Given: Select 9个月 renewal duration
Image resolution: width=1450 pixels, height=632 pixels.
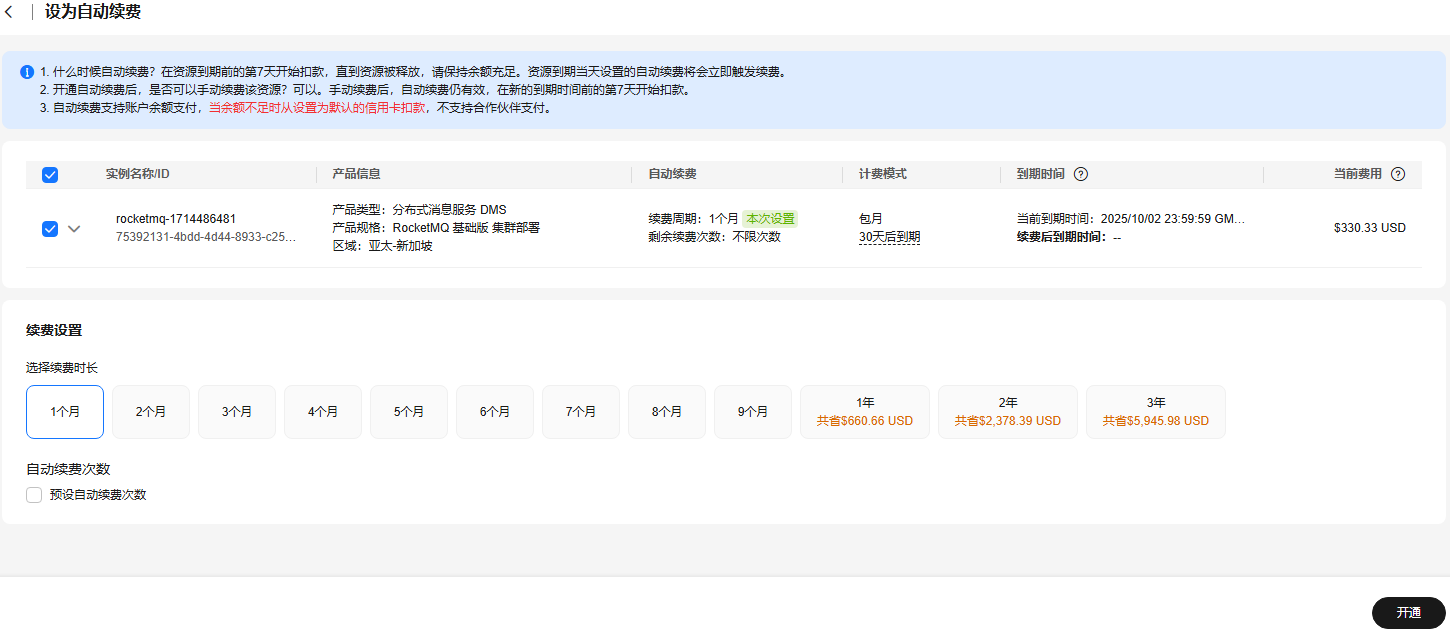Looking at the screenshot, I should pos(753,412).
